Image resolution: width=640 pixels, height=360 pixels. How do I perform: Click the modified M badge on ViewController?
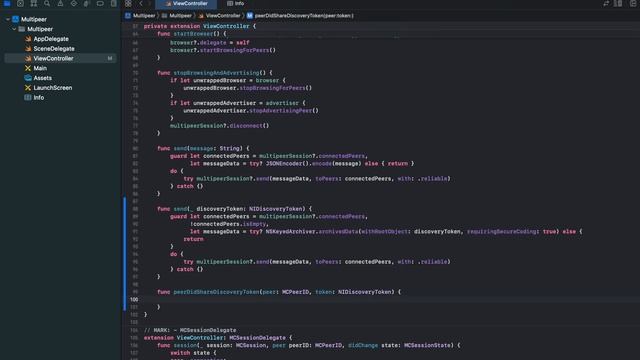(x=110, y=58)
